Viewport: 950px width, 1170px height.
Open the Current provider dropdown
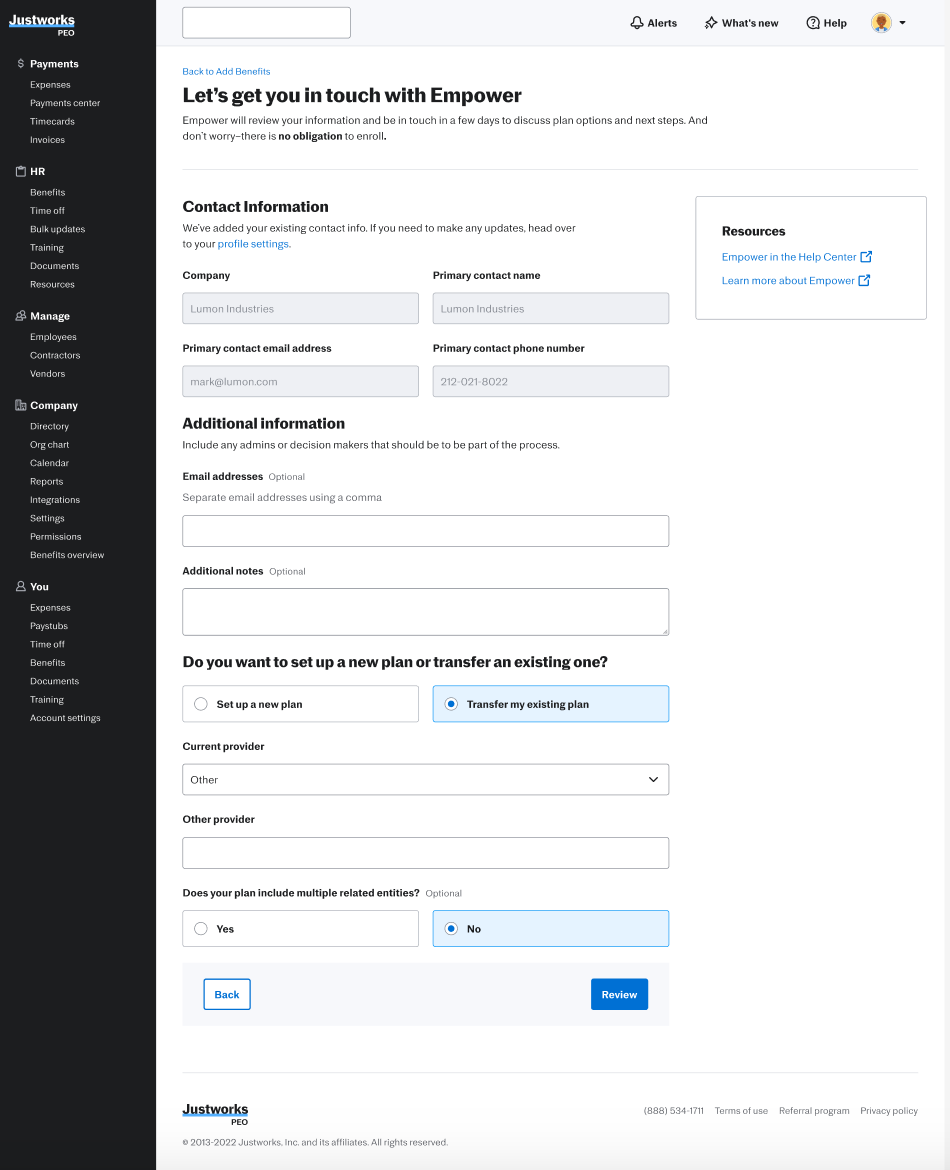tap(425, 779)
